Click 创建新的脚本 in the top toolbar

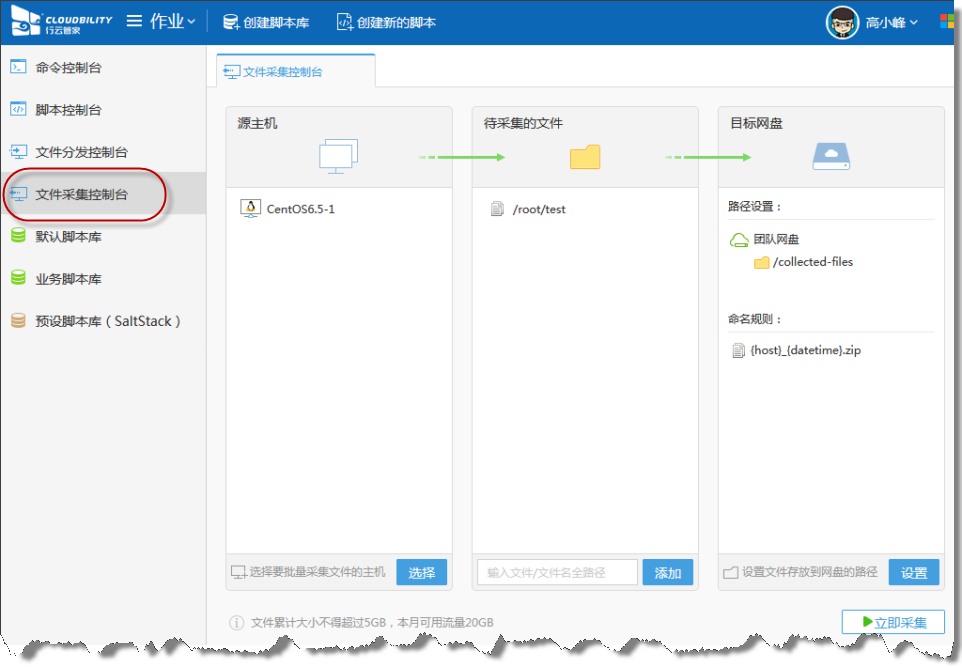pyautogui.click(x=386, y=22)
